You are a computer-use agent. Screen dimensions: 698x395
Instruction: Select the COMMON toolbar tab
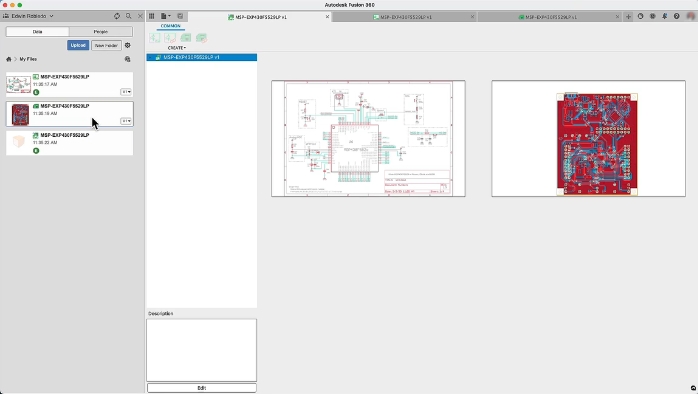[170, 26]
